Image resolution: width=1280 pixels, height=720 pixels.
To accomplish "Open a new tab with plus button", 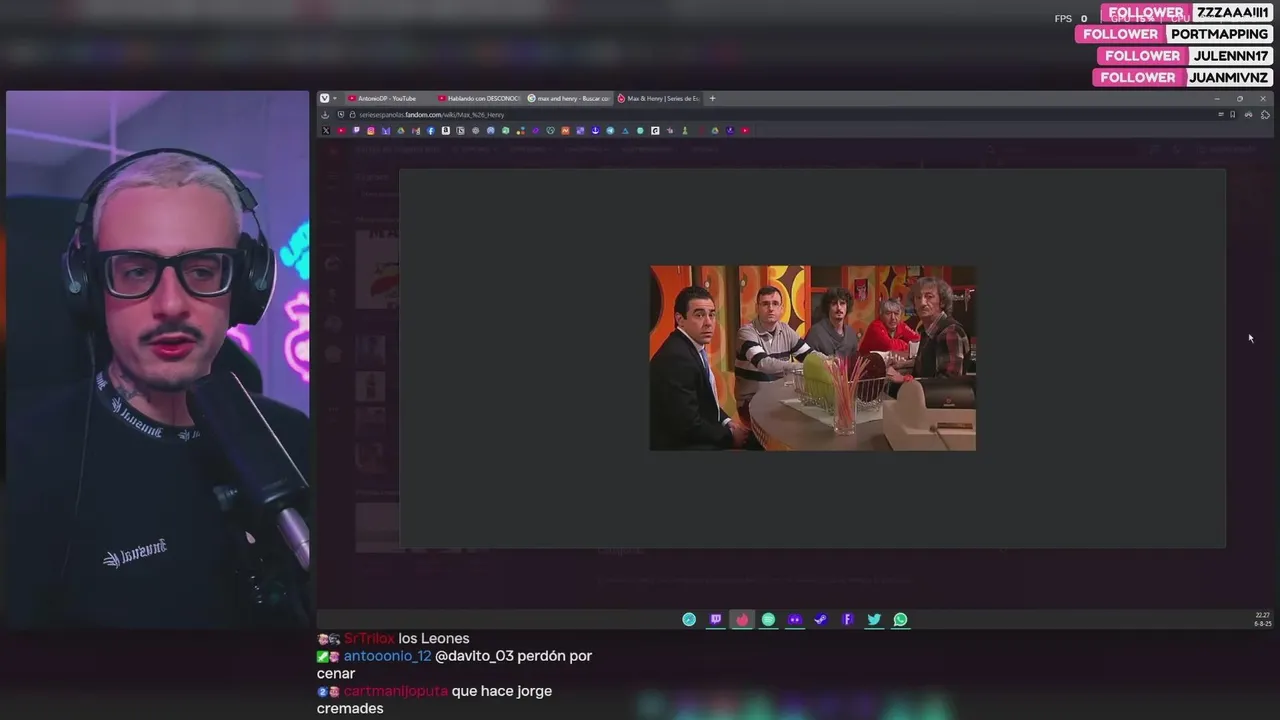I will coord(712,98).
